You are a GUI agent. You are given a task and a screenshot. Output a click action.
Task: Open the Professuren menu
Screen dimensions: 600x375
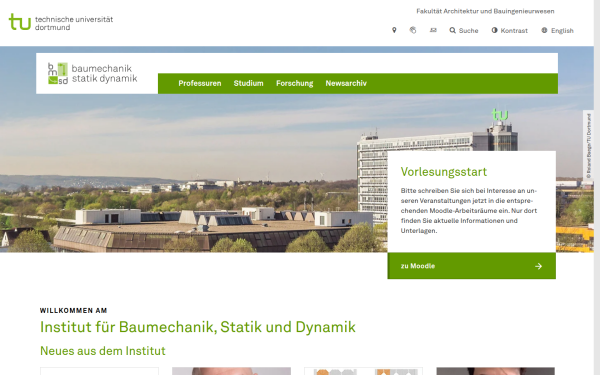(200, 83)
